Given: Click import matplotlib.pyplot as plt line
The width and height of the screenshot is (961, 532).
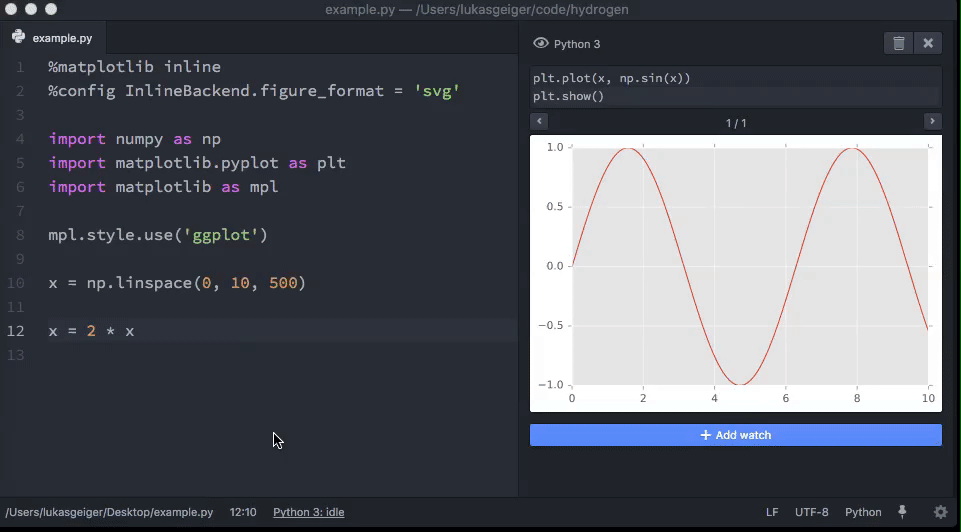Looking at the screenshot, I should tap(197, 163).
